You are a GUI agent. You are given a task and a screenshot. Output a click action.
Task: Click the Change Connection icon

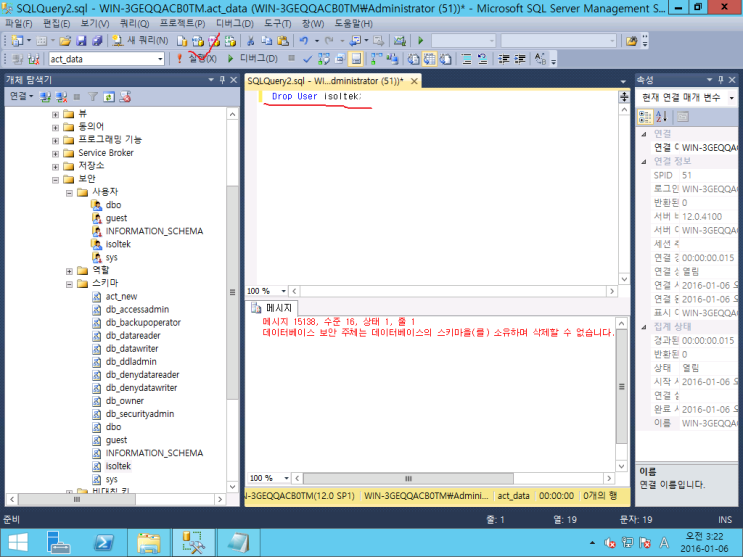click(x=34, y=59)
